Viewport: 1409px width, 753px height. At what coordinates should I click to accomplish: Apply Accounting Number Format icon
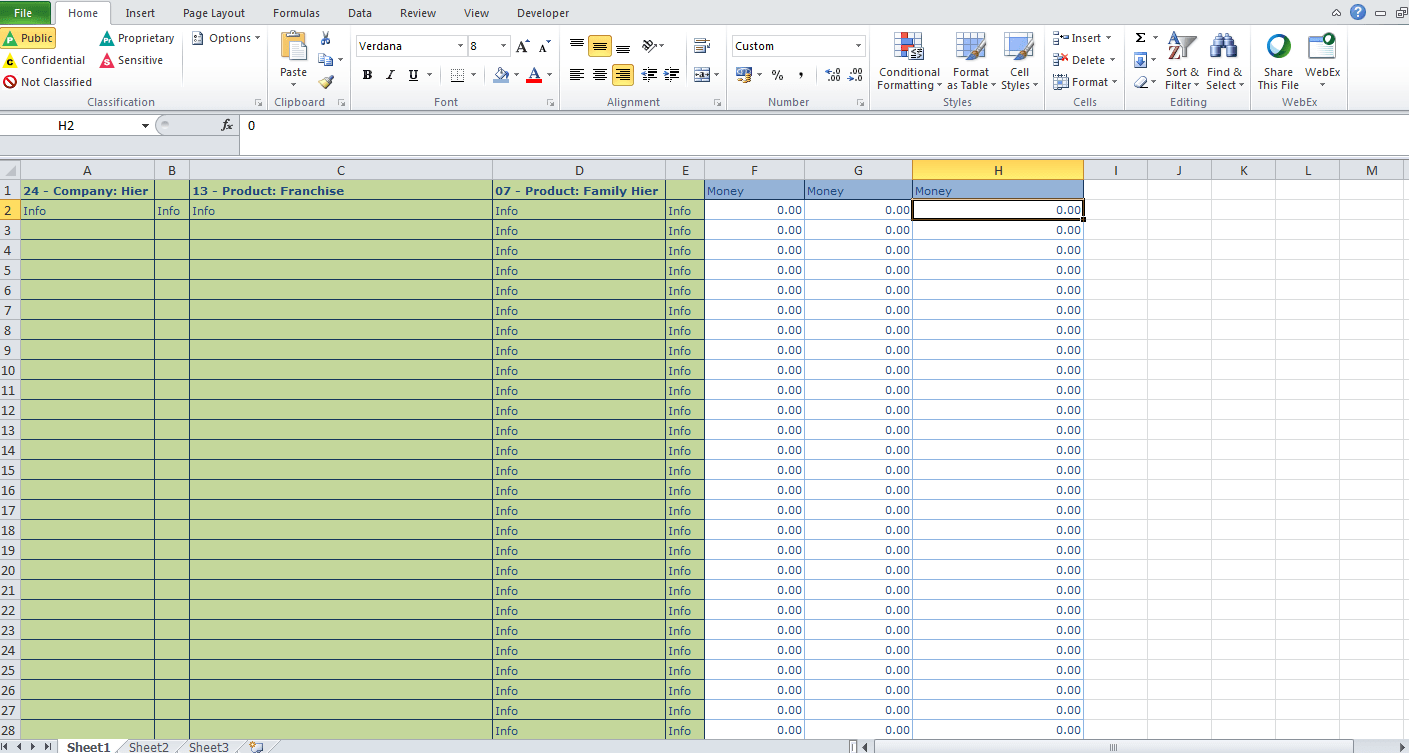point(744,75)
